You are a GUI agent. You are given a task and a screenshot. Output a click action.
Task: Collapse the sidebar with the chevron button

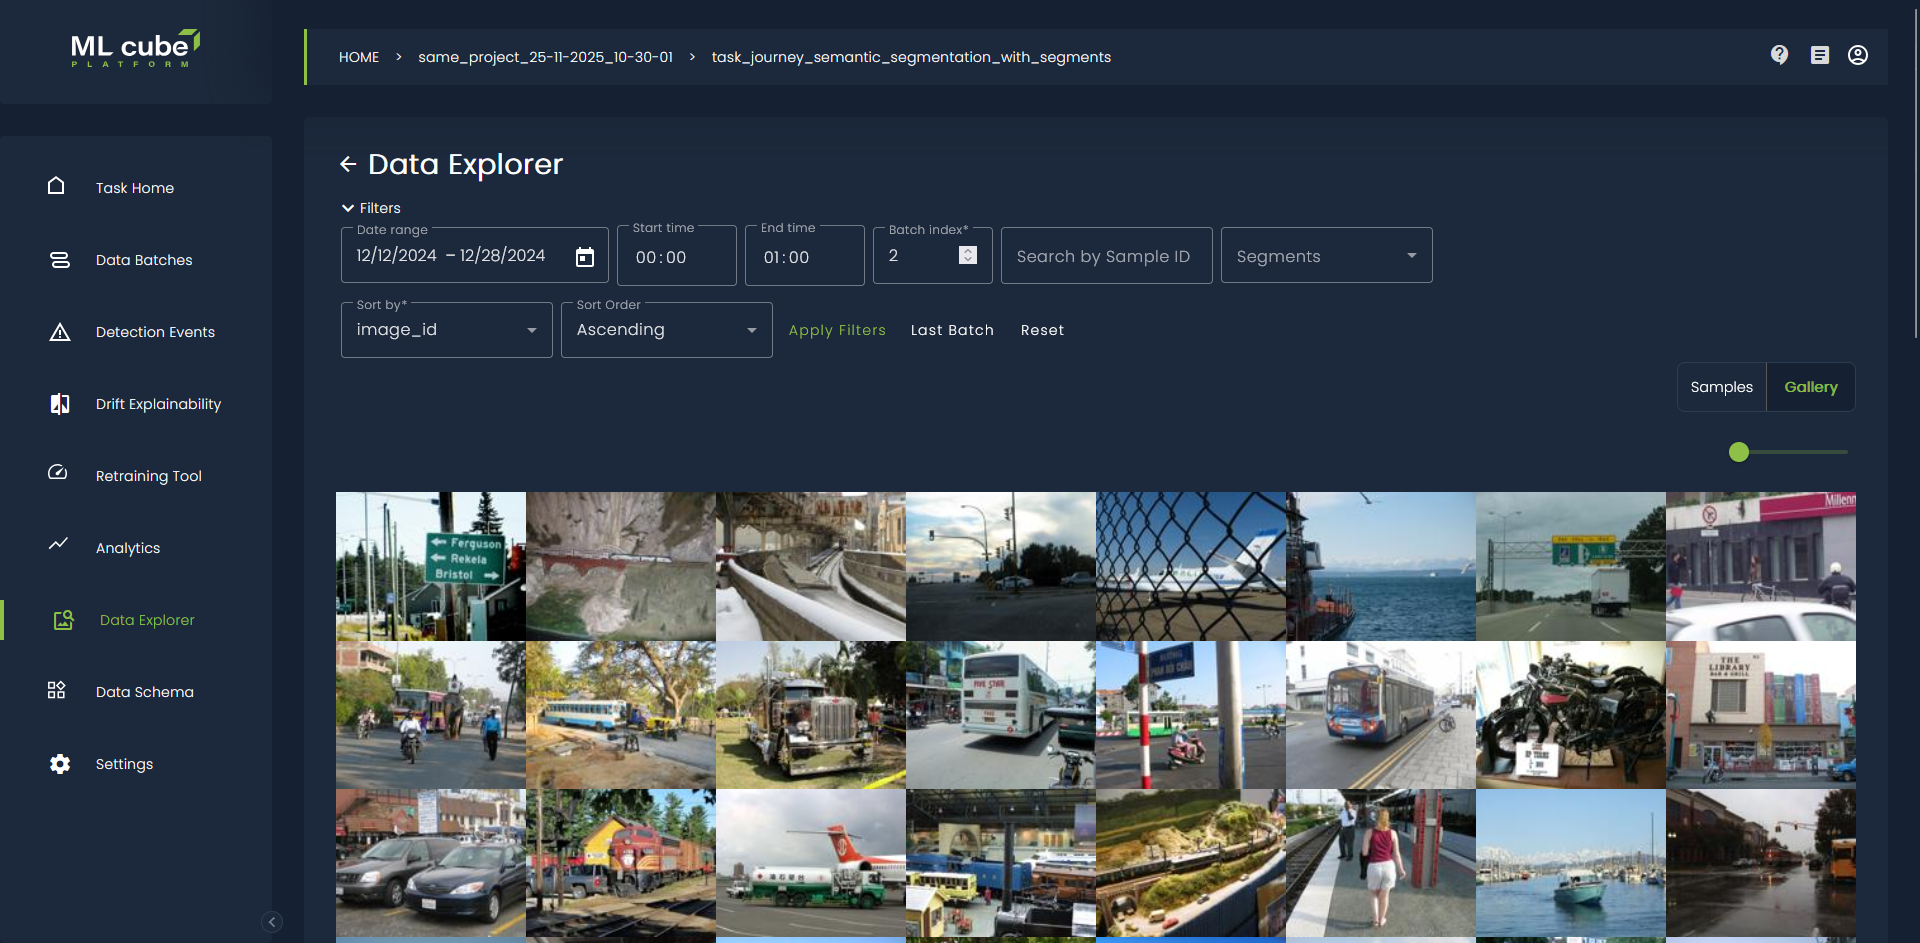pos(272,922)
